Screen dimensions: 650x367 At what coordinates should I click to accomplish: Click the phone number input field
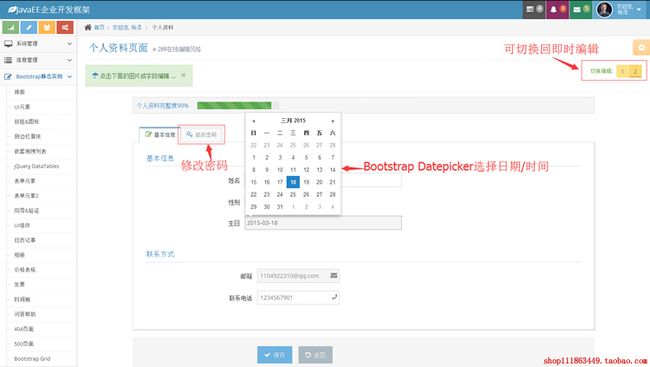[x=298, y=297]
